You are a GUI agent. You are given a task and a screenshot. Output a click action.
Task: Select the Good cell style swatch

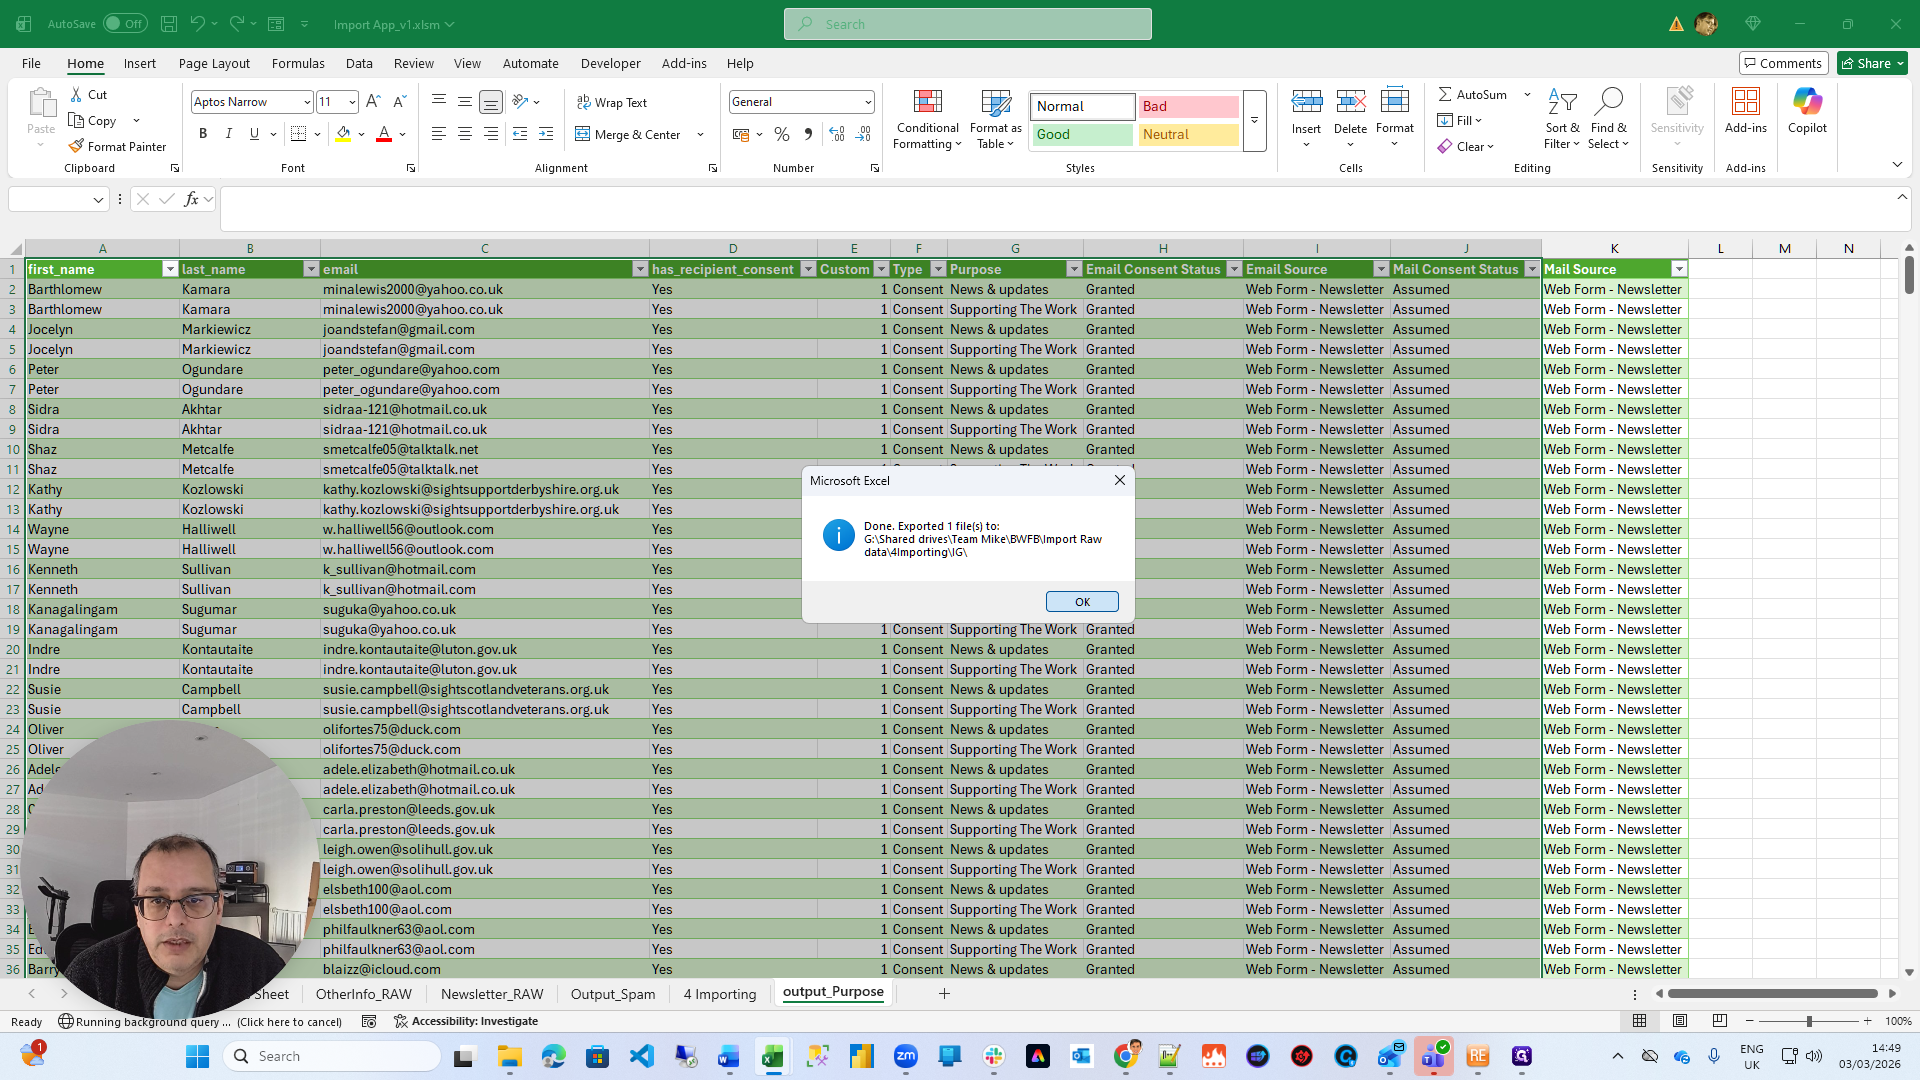tap(1083, 134)
